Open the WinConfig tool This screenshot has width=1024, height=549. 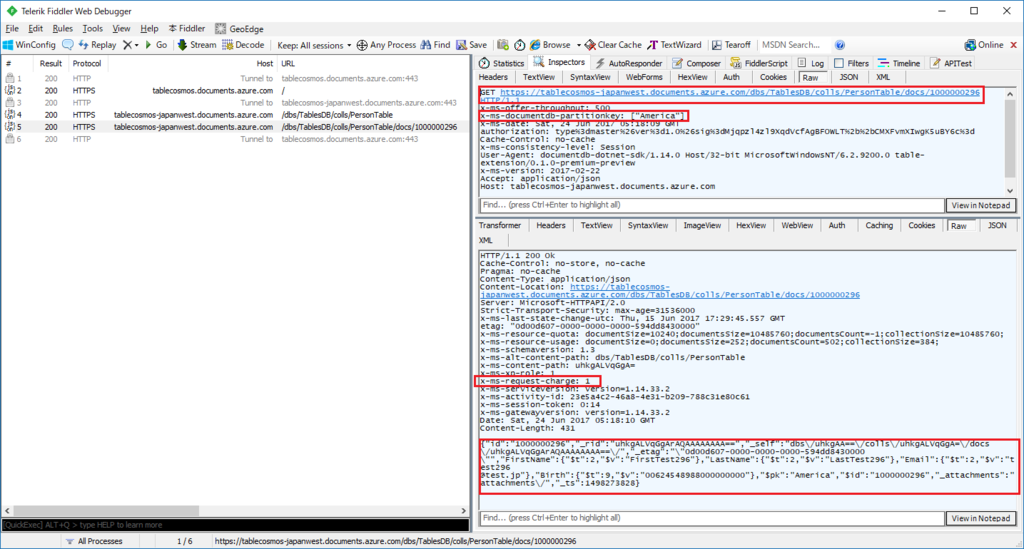[29, 45]
